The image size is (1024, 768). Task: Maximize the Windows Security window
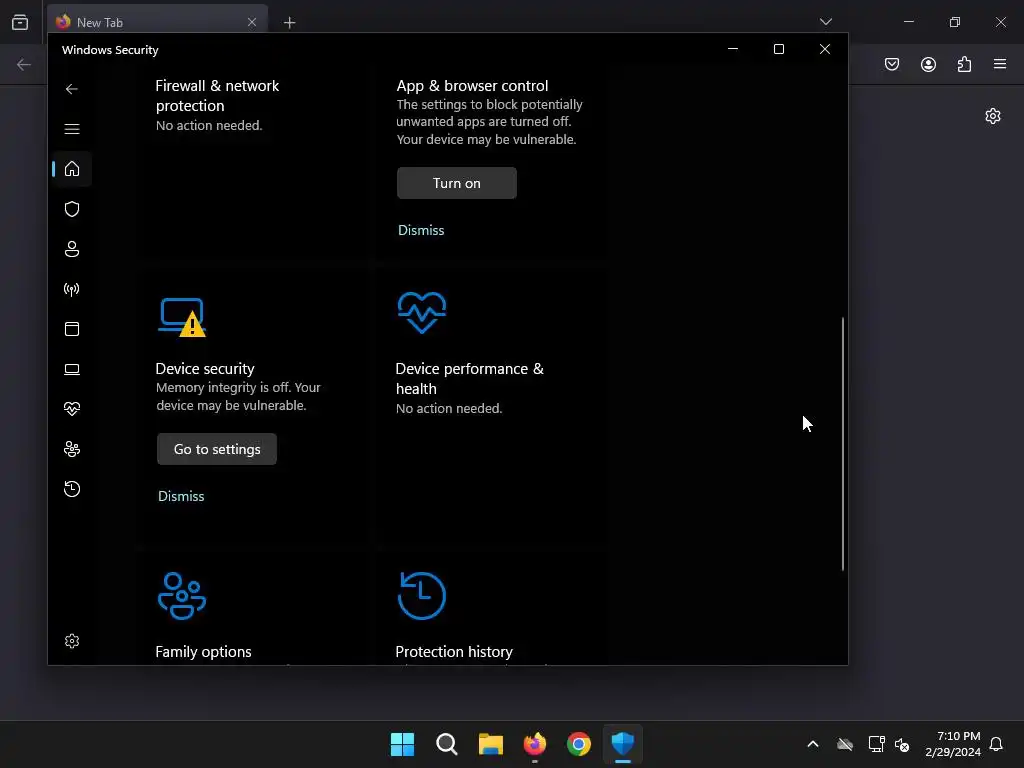(x=778, y=49)
